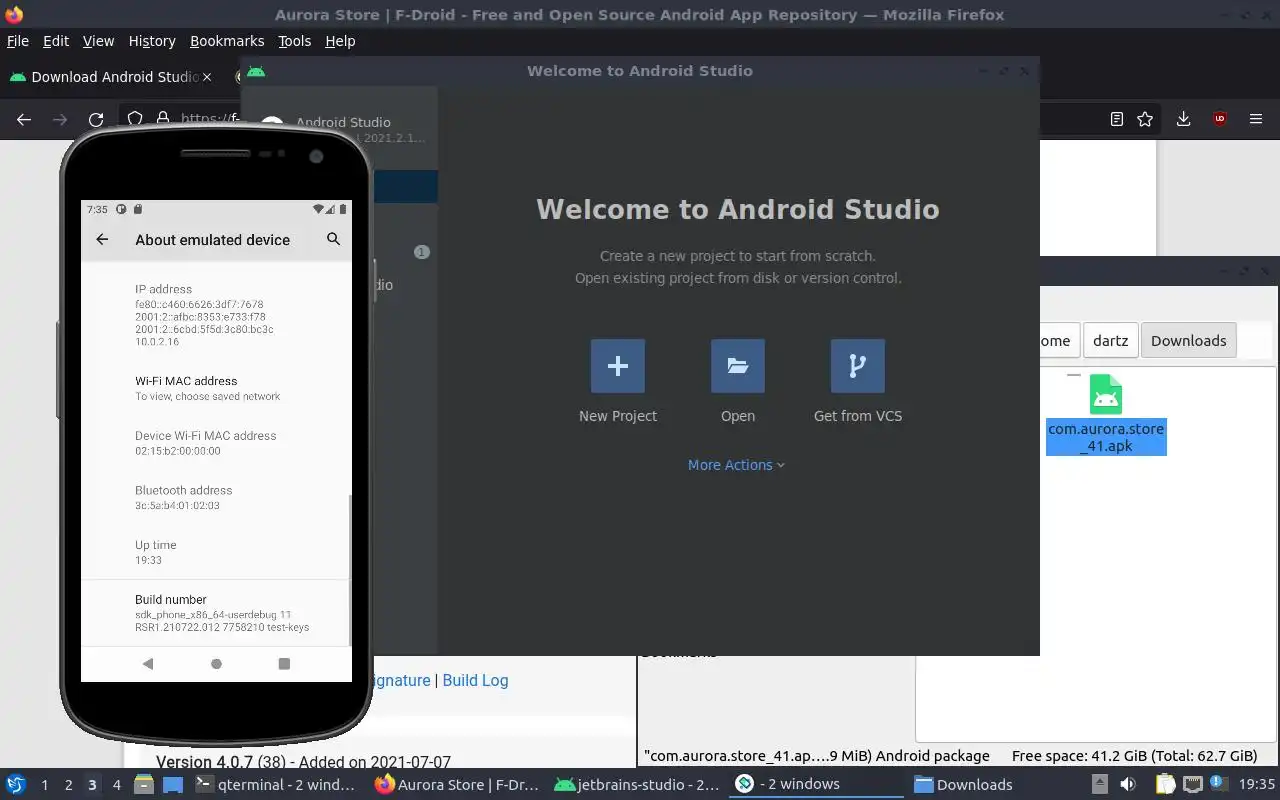
Task: Tap the back arrow in About emulated device
Action: [x=102, y=239]
